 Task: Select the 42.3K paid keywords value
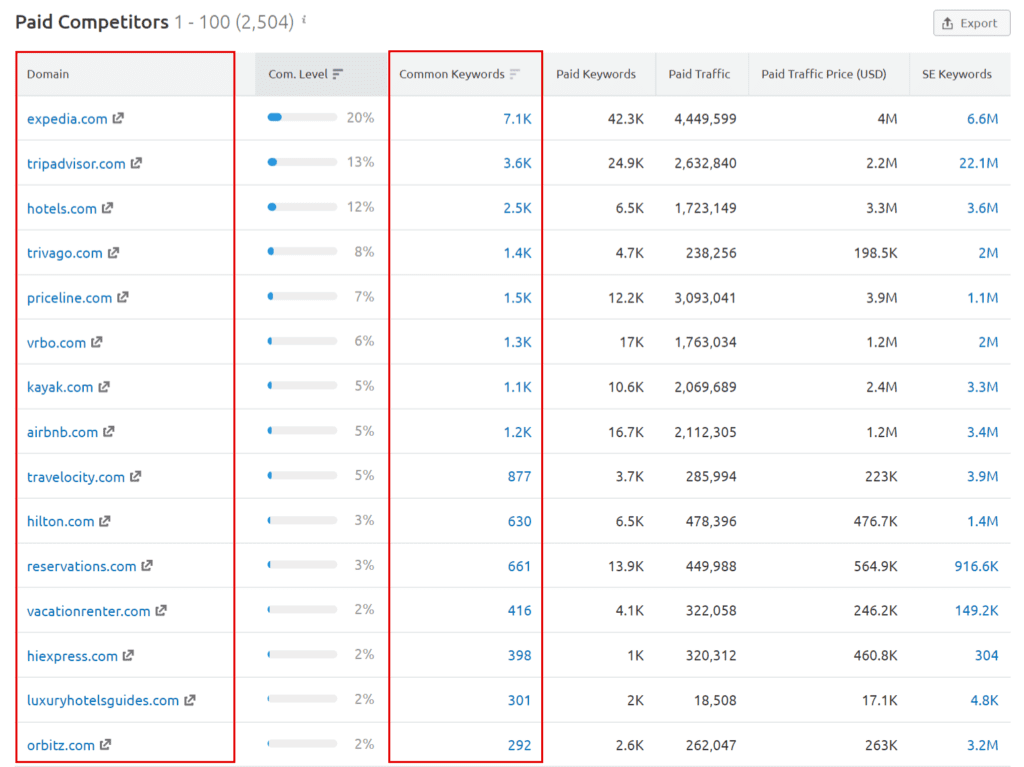coord(625,119)
